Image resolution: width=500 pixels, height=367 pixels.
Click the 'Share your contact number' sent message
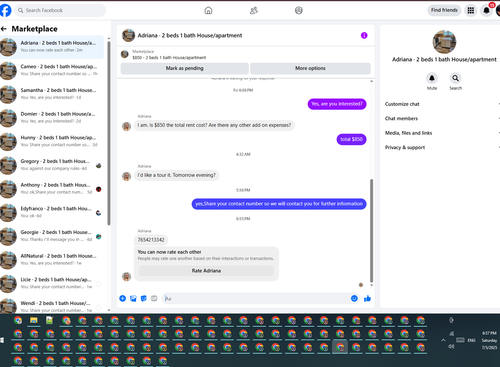point(279,204)
